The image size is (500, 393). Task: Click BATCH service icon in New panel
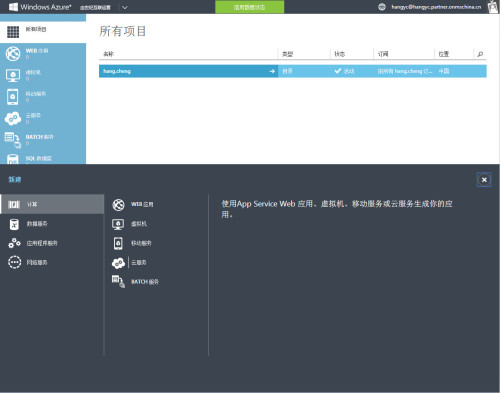click(118, 282)
